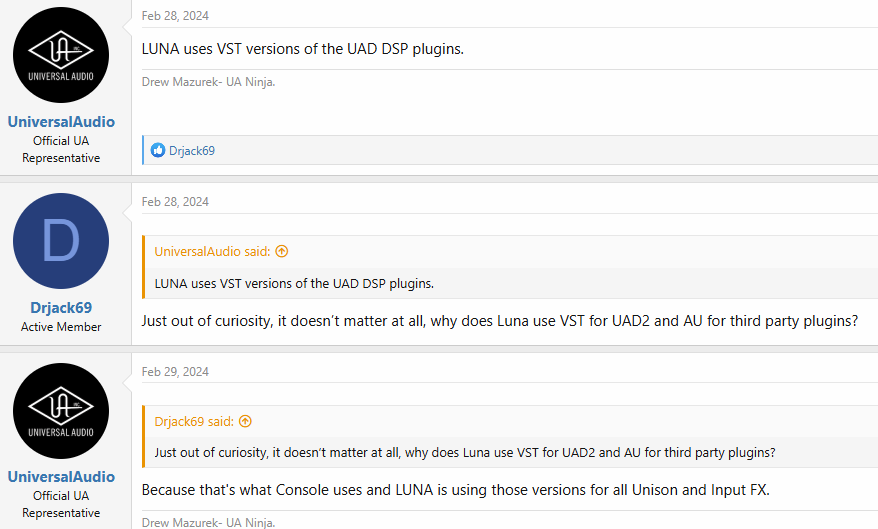Open UniversalAudio username link in last post

coord(61,477)
